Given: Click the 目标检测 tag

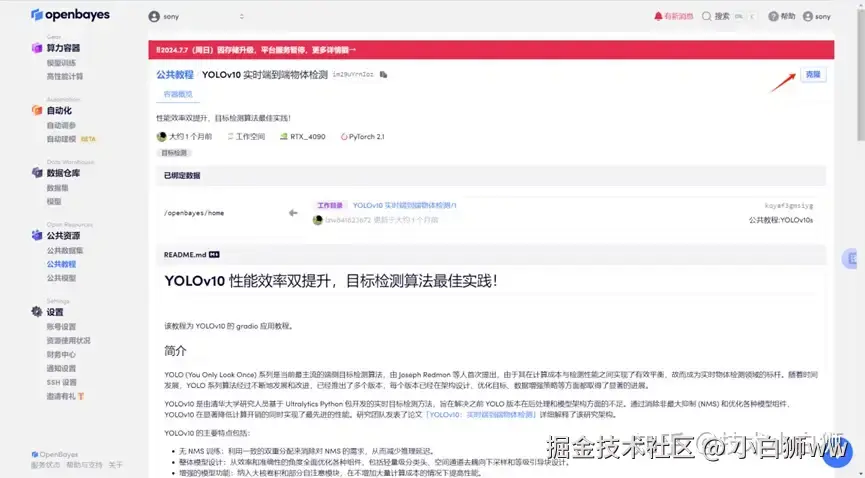Looking at the screenshot, I should point(174,153).
